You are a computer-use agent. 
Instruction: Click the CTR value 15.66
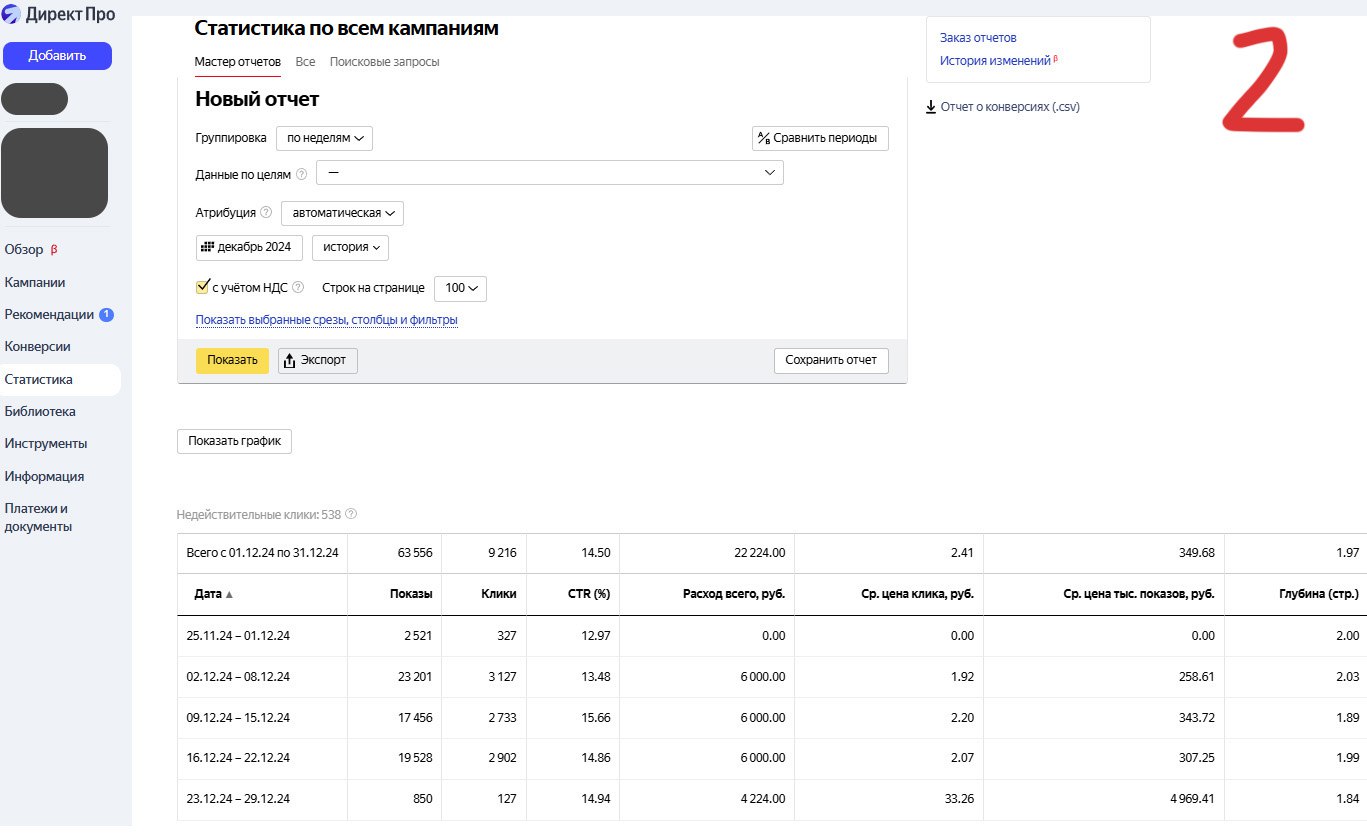coord(596,718)
